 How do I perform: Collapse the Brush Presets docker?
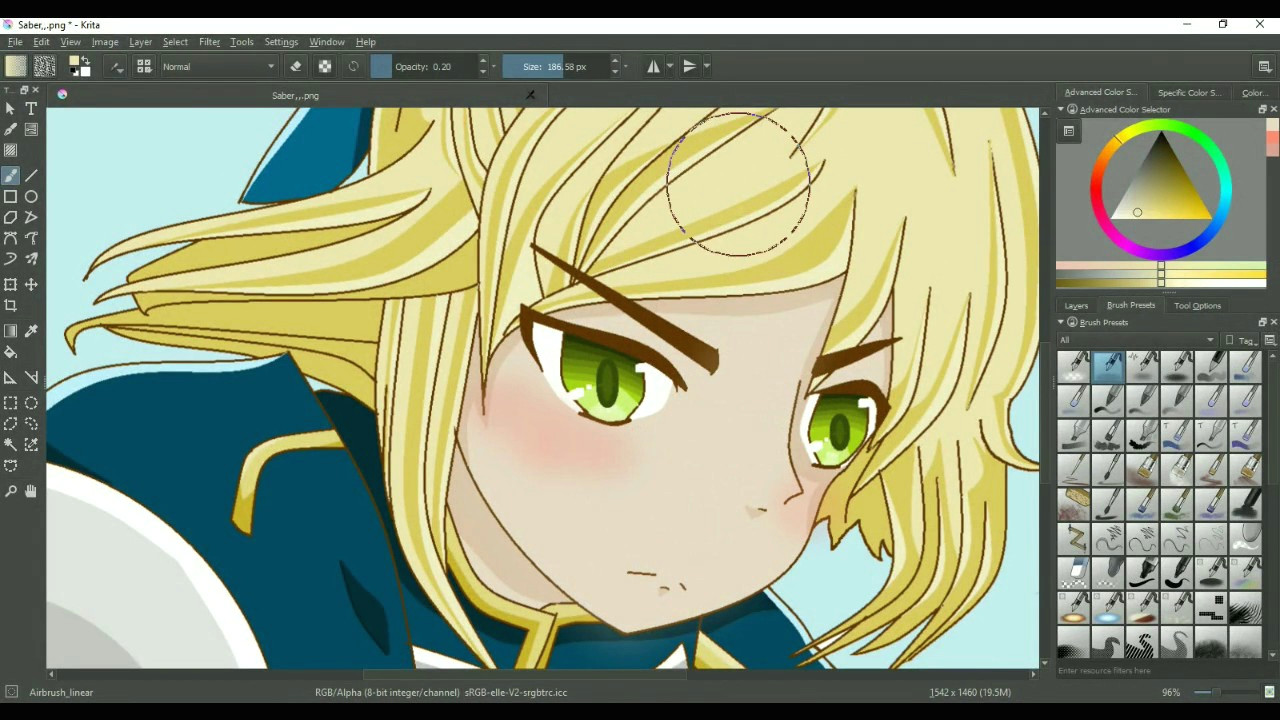1061,322
